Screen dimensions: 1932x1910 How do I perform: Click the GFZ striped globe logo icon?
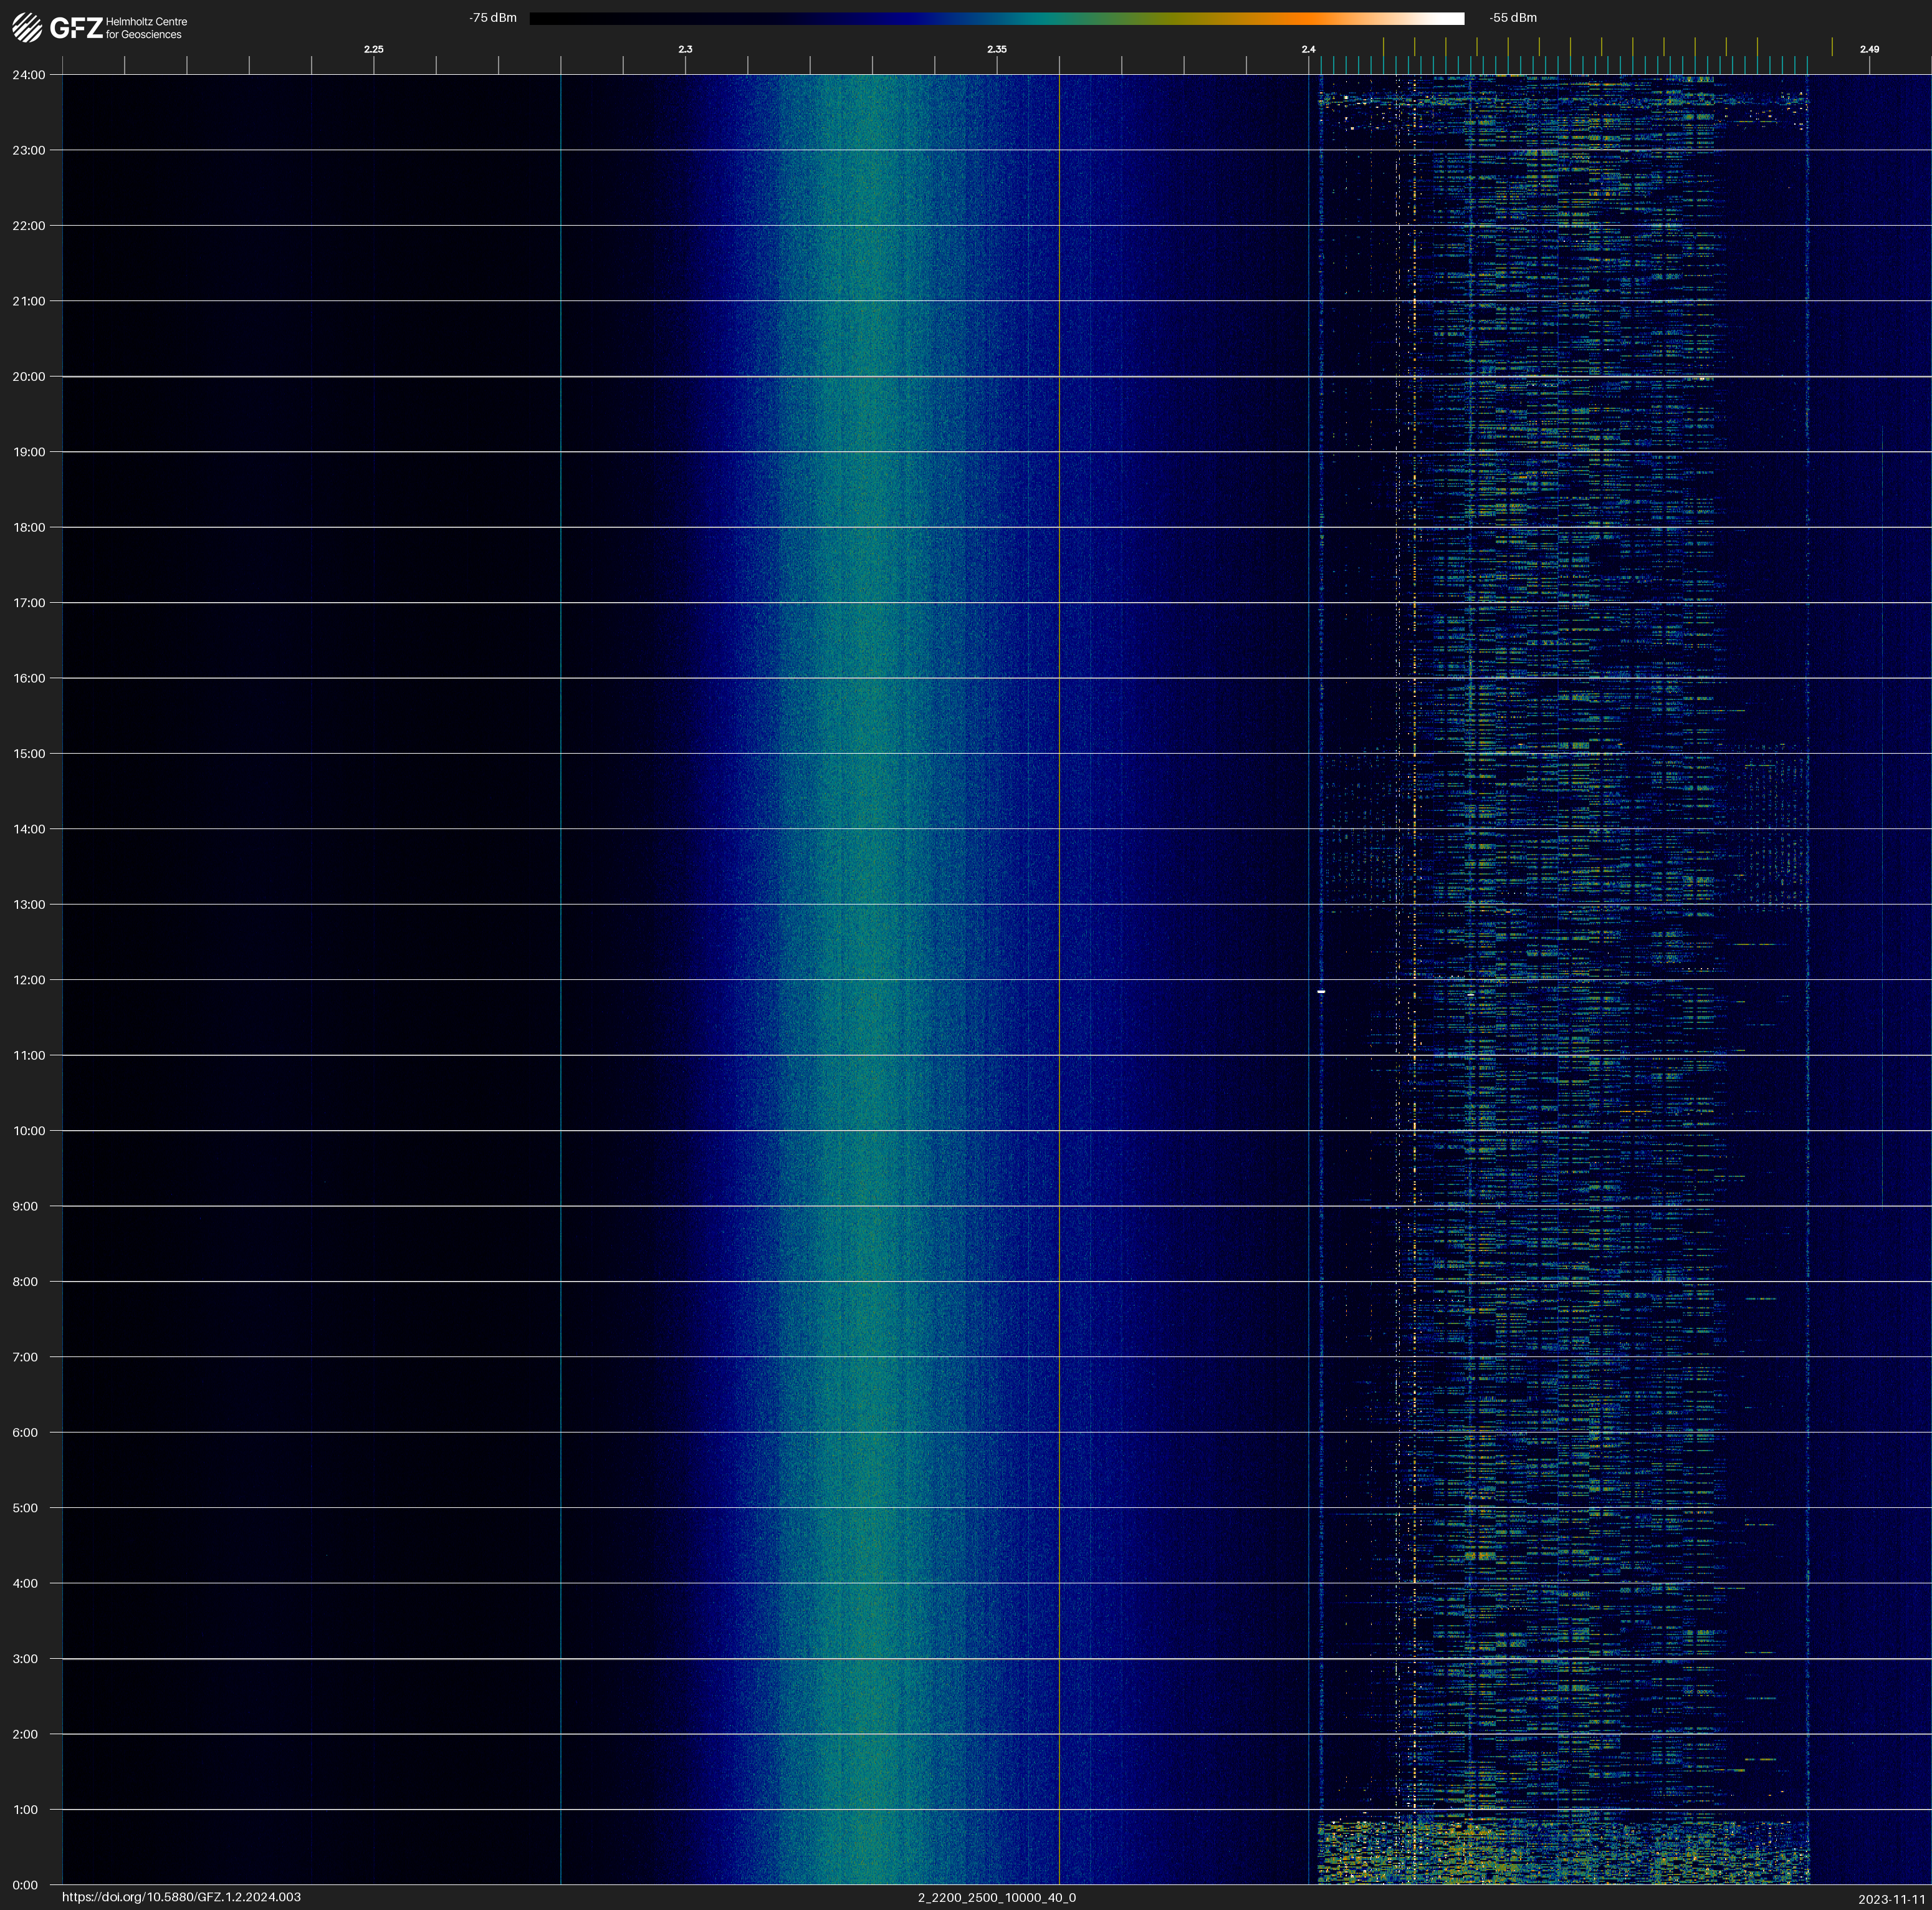click(x=27, y=27)
